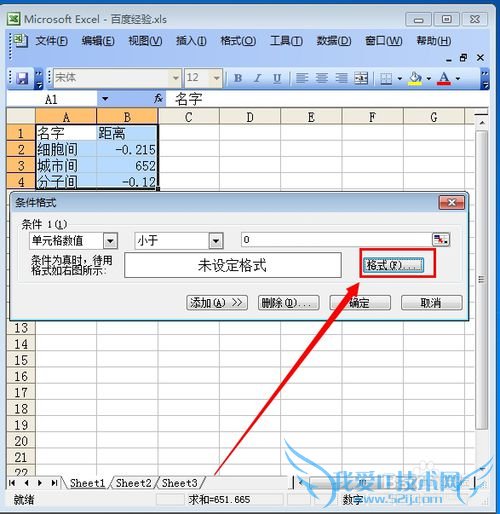
Task: Go to first sheet navigation arrow
Action: (x=12, y=483)
